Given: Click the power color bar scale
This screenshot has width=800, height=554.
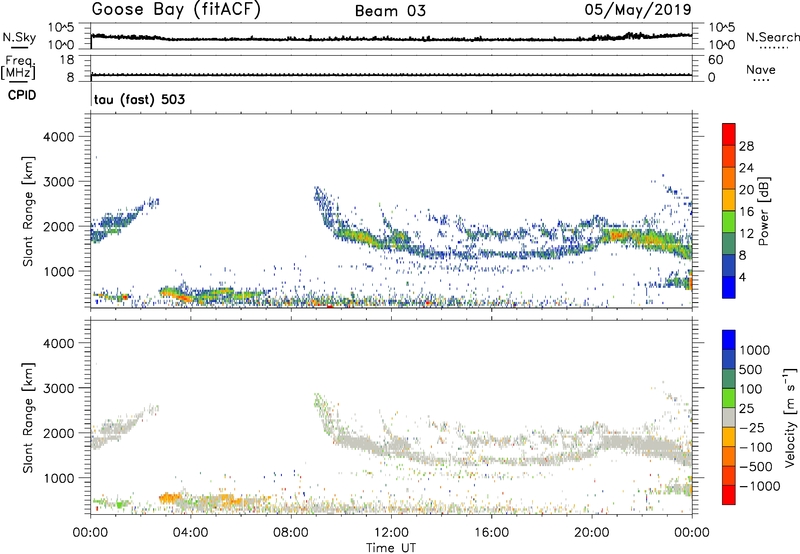Looking at the screenshot, I should (x=729, y=211).
